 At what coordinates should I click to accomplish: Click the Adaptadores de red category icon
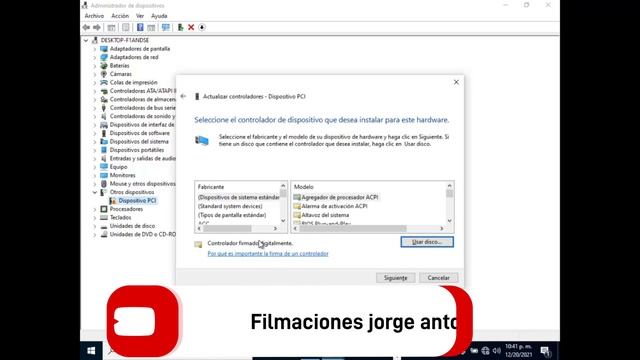tap(104, 57)
